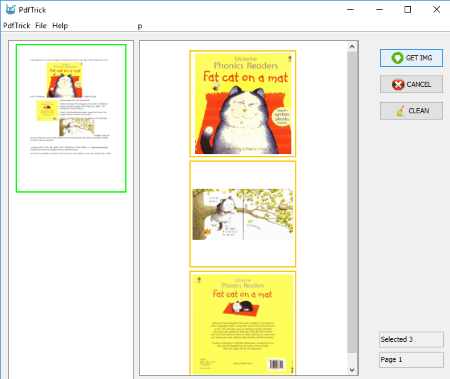The width and height of the screenshot is (450, 379).
Task: Select the Fat cat on a mat front cover image
Action: click(243, 104)
